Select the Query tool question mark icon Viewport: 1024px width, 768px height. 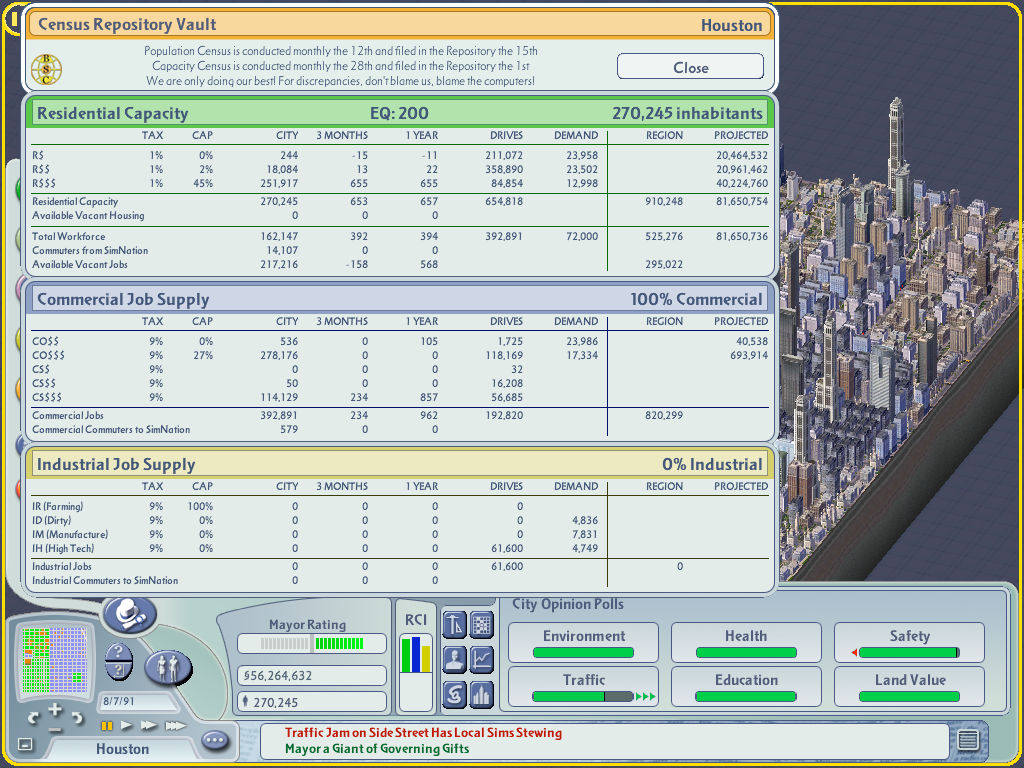[x=119, y=652]
